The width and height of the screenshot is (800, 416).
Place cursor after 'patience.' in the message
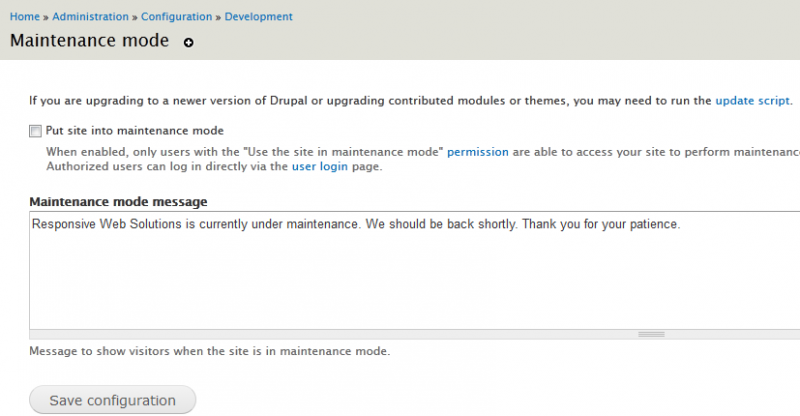tap(680, 224)
